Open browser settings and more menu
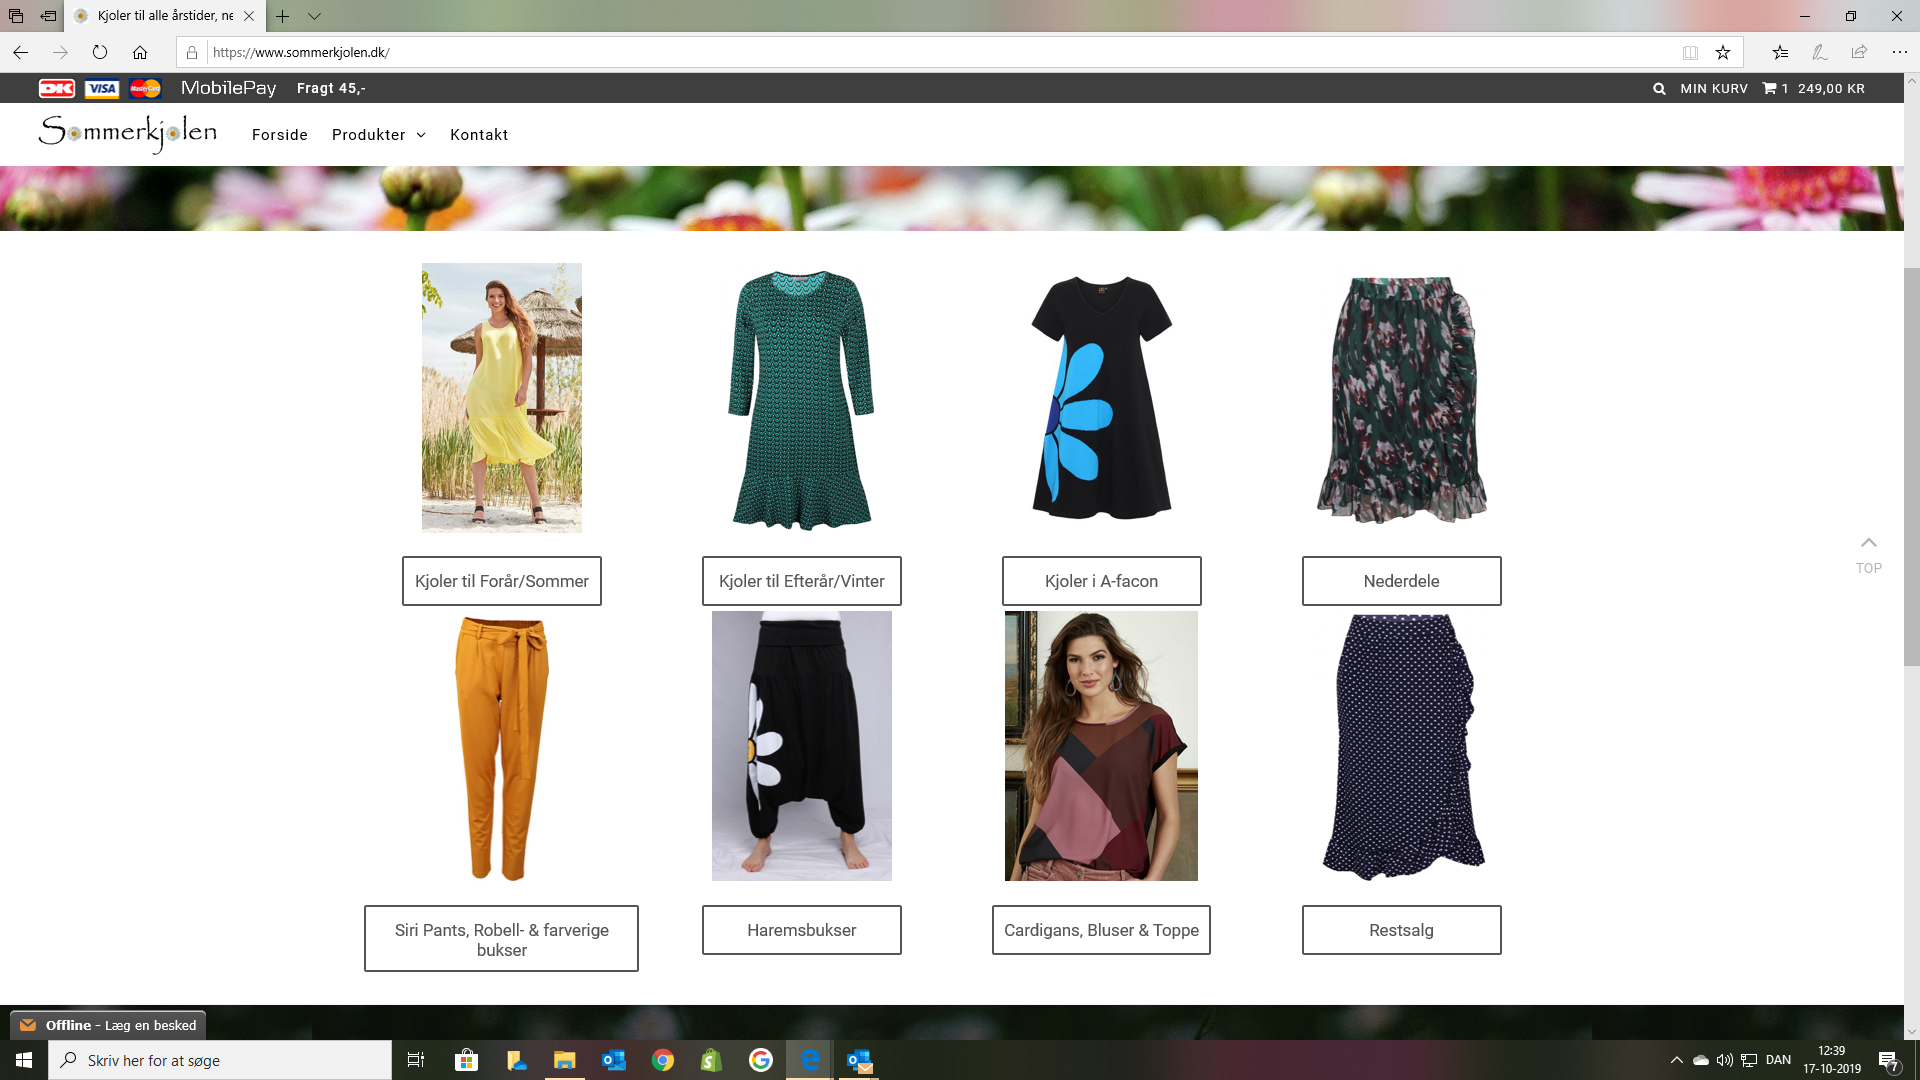Image resolution: width=1920 pixels, height=1080 pixels. [x=1899, y=52]
